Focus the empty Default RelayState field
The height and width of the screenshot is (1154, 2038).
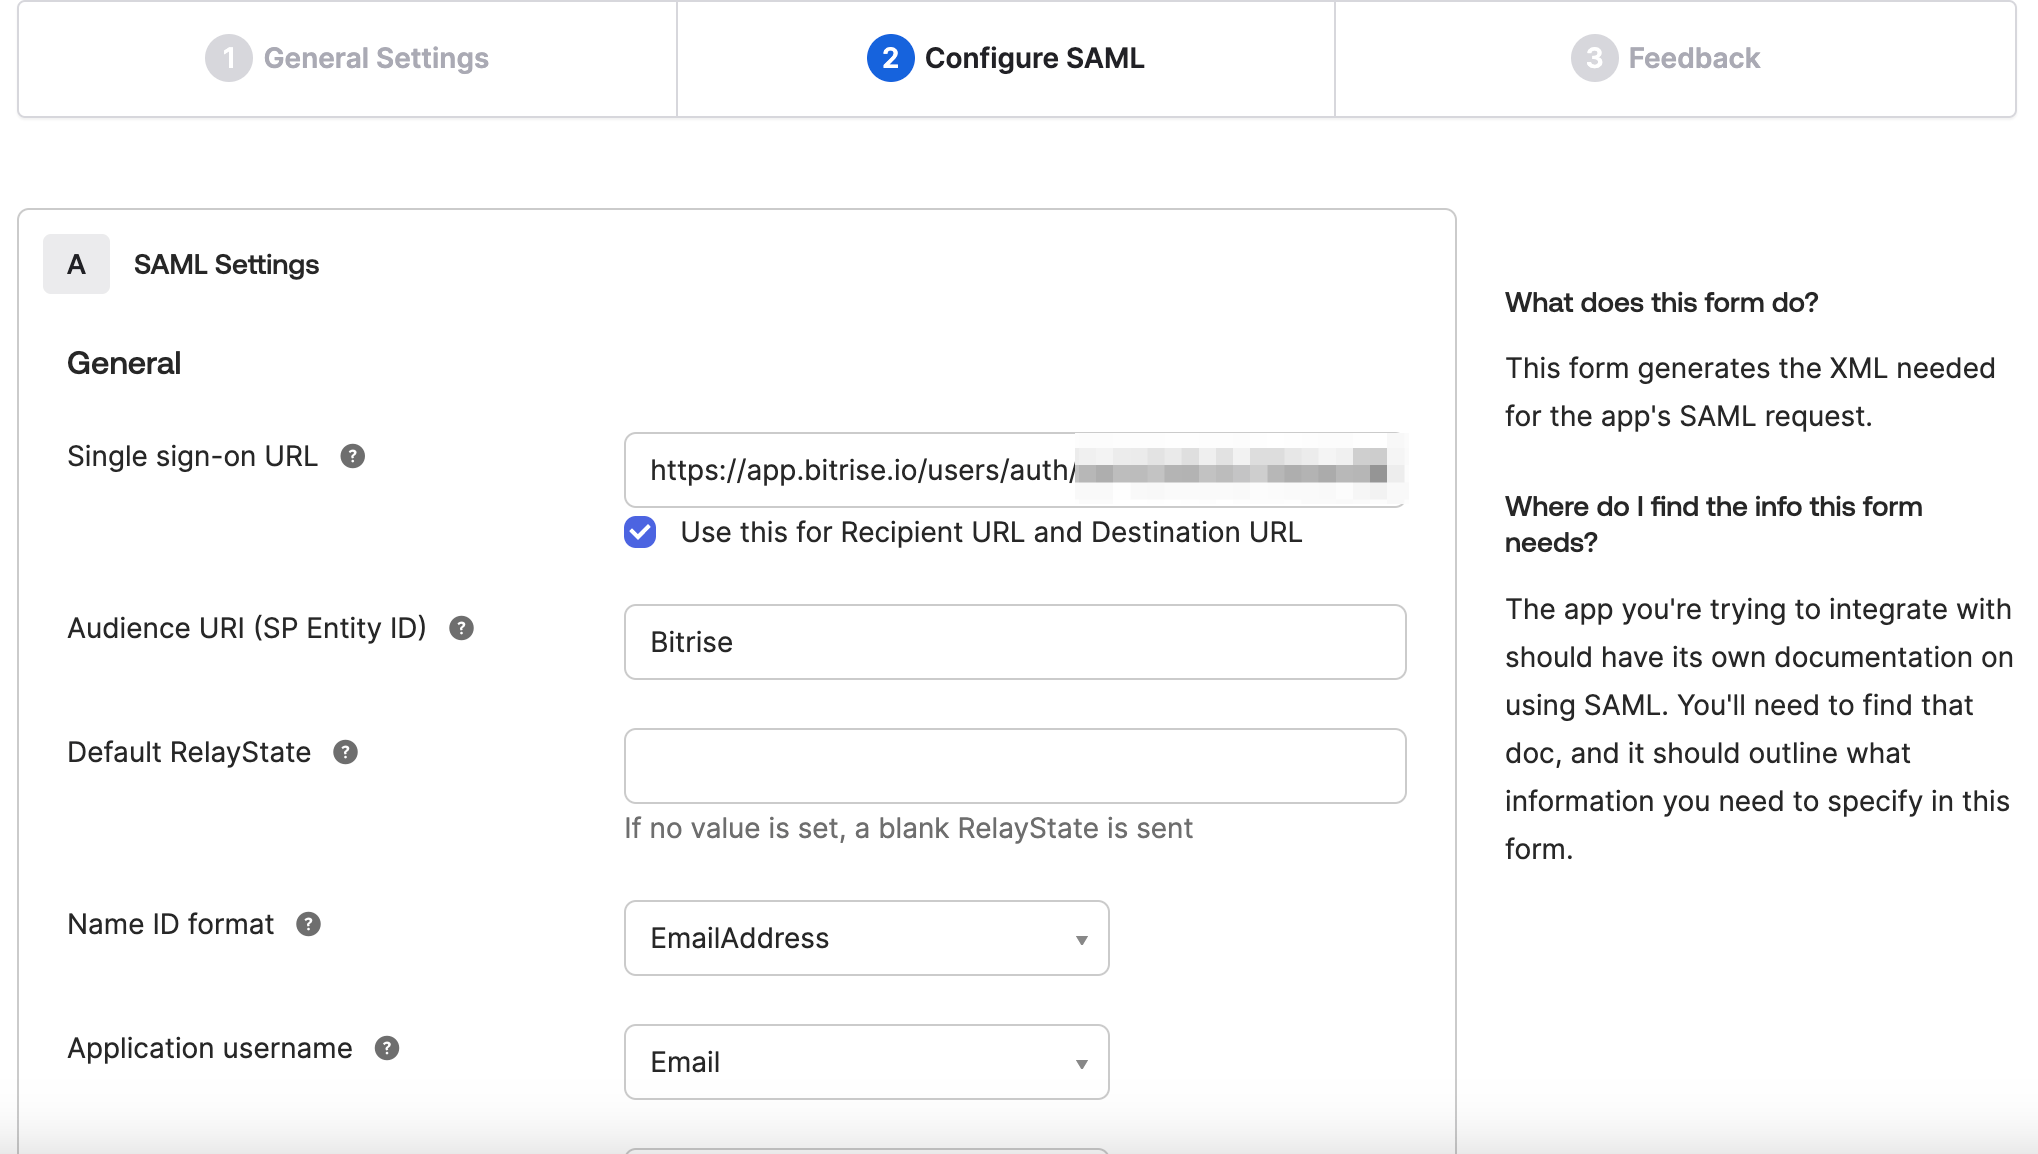(1014, 766)
